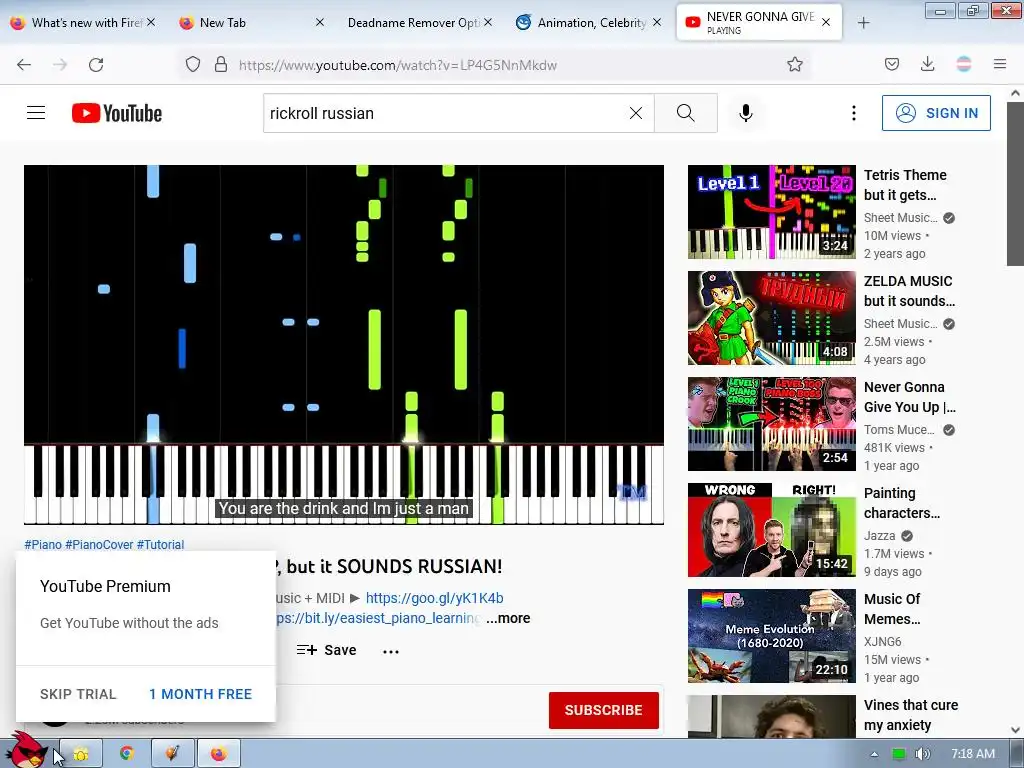
Task: Open a new browser tab
Action: tap(863, 23)
